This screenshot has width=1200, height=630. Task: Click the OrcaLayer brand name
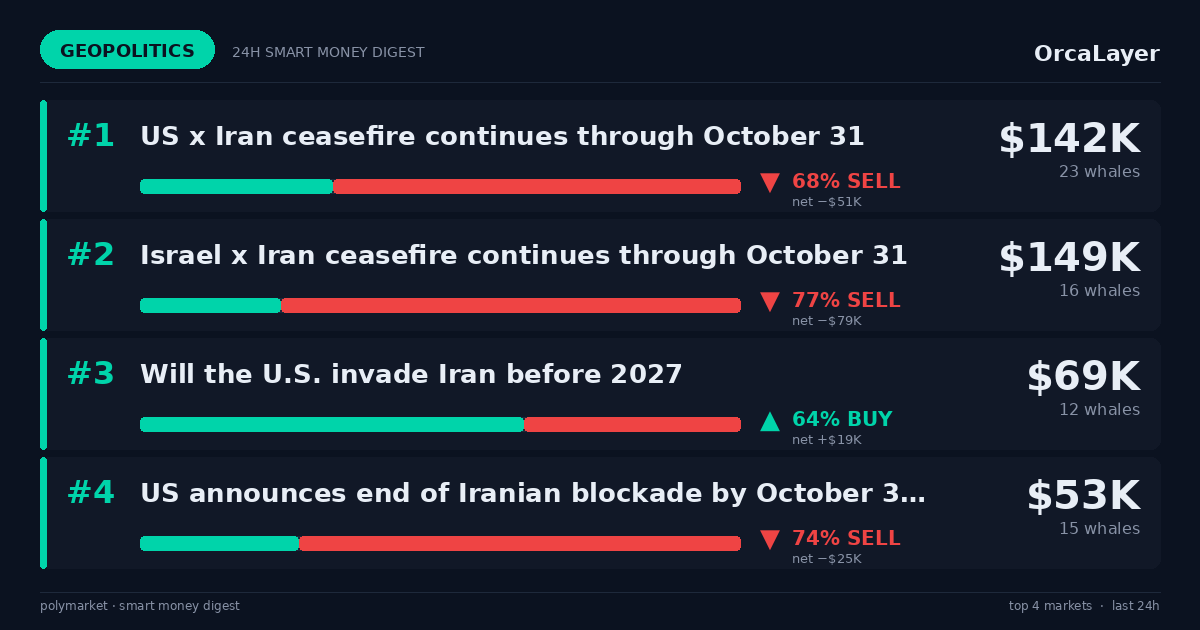coord(1096,54)
